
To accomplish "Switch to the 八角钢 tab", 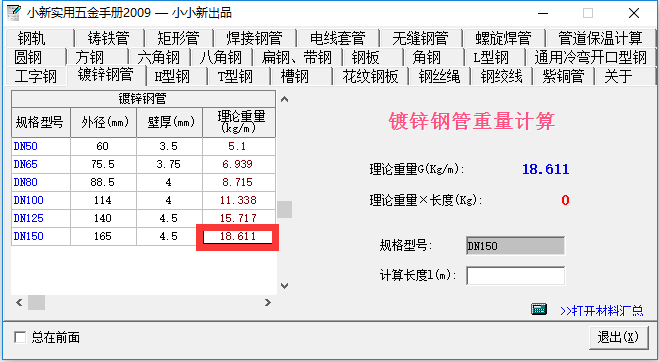I will (221, 57).
